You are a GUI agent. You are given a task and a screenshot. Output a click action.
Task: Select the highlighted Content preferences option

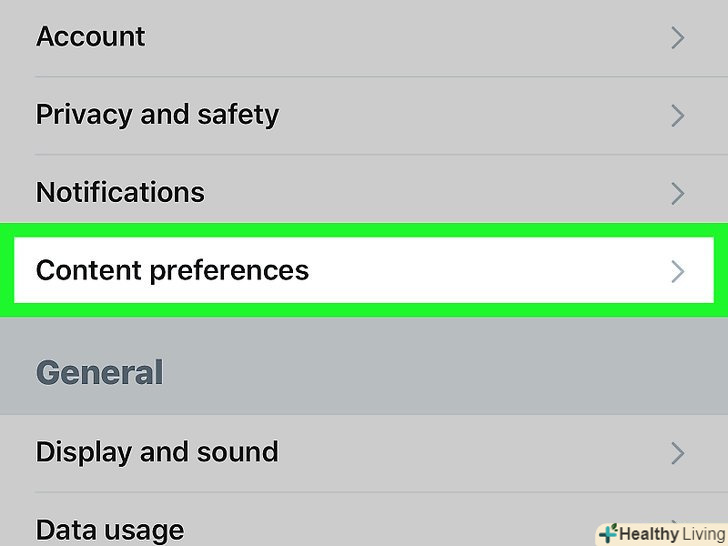[x=172, y=270]
